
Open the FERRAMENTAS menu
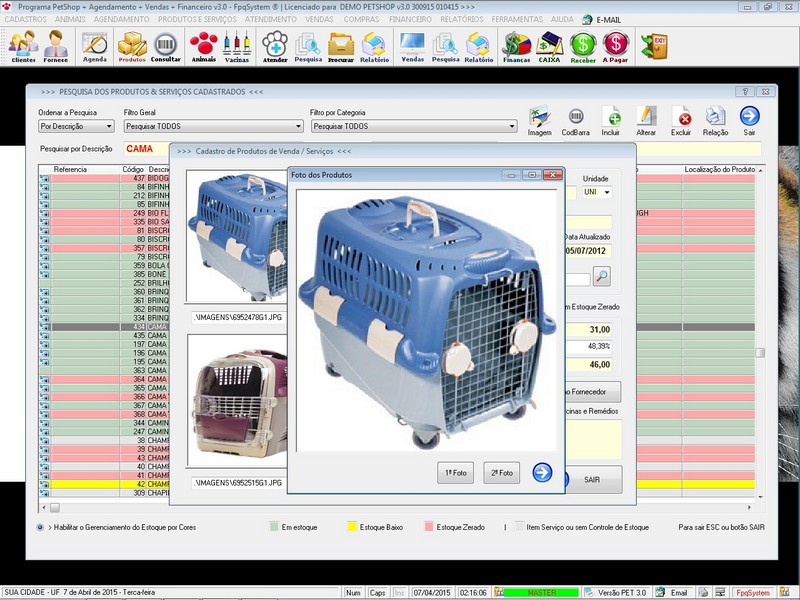point(517,19)
